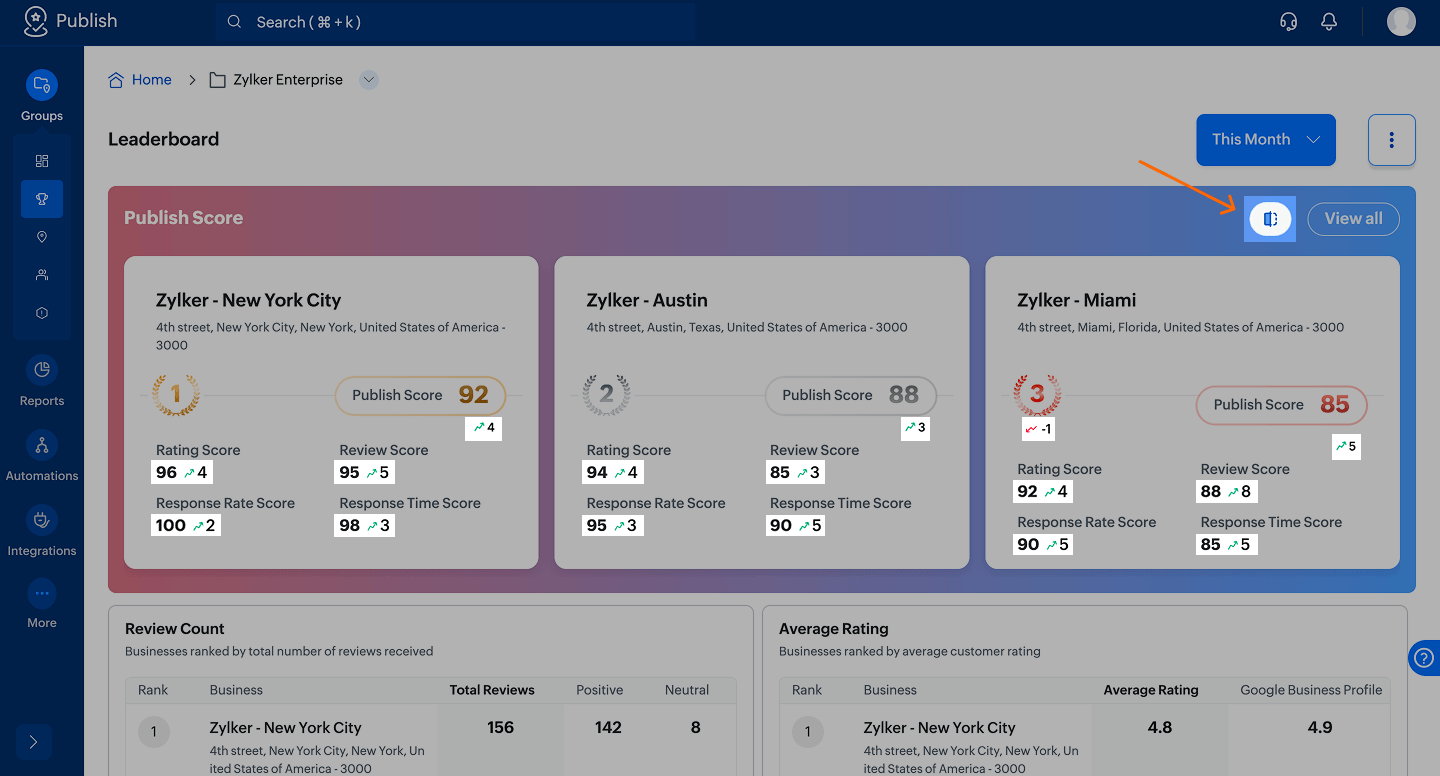Click New York City Rating Score 96
Screen dimensions: 1440x776
pos(166,473)
